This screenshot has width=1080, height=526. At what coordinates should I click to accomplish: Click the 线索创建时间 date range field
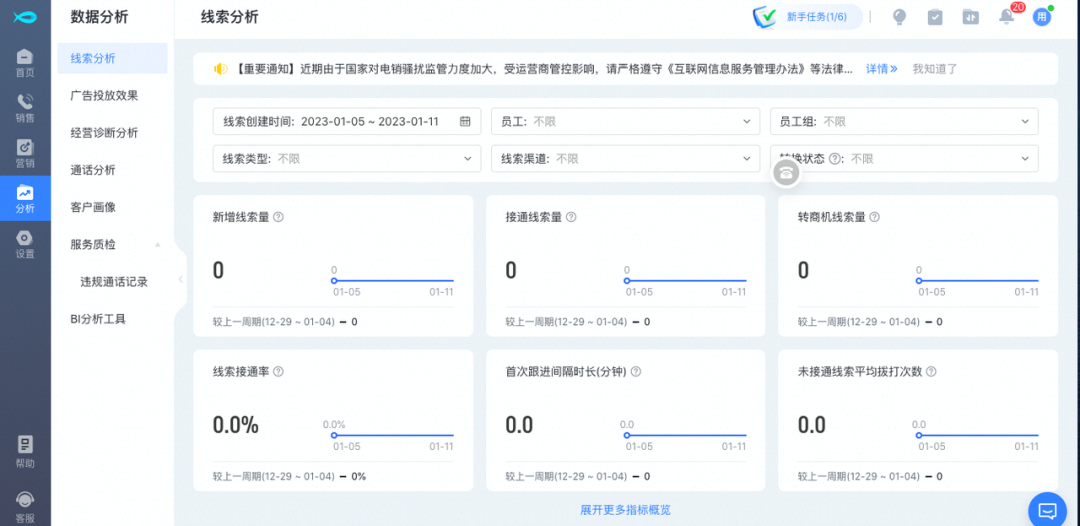pos(347,121)
